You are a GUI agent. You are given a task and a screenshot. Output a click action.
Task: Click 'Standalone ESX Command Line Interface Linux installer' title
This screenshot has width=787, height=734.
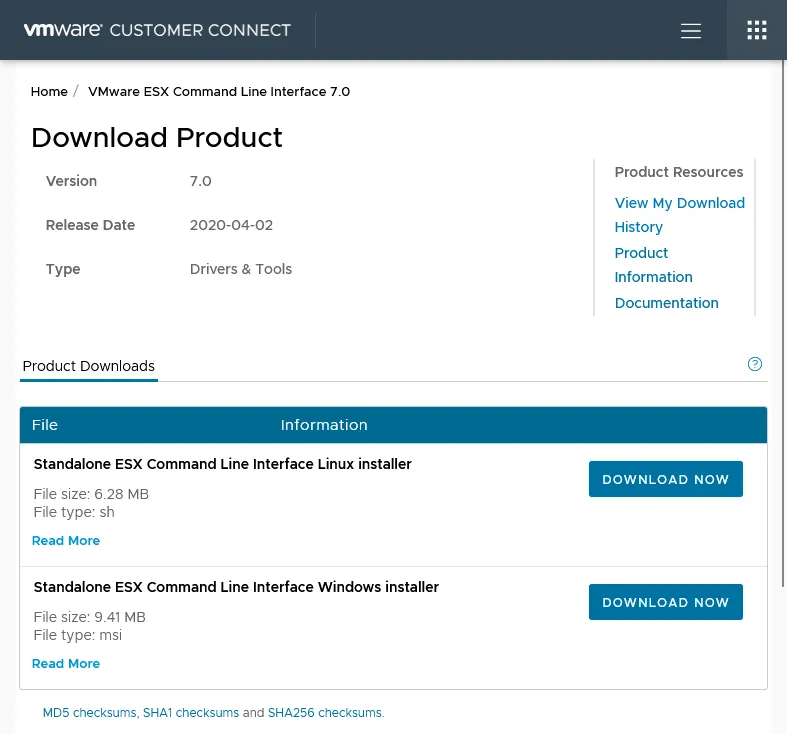[x=222, y=464]
